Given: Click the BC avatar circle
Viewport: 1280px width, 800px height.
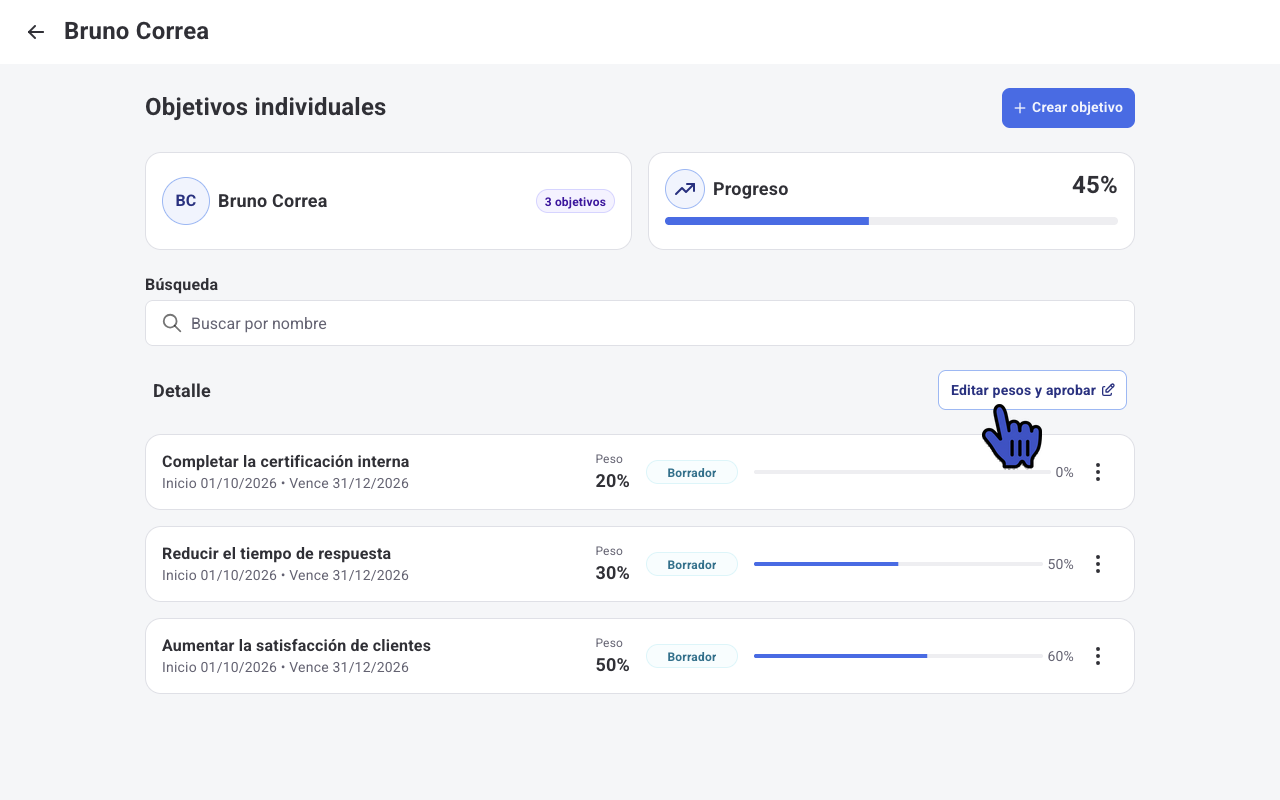Looking at the screenshot, I should (x=186, y=201).
